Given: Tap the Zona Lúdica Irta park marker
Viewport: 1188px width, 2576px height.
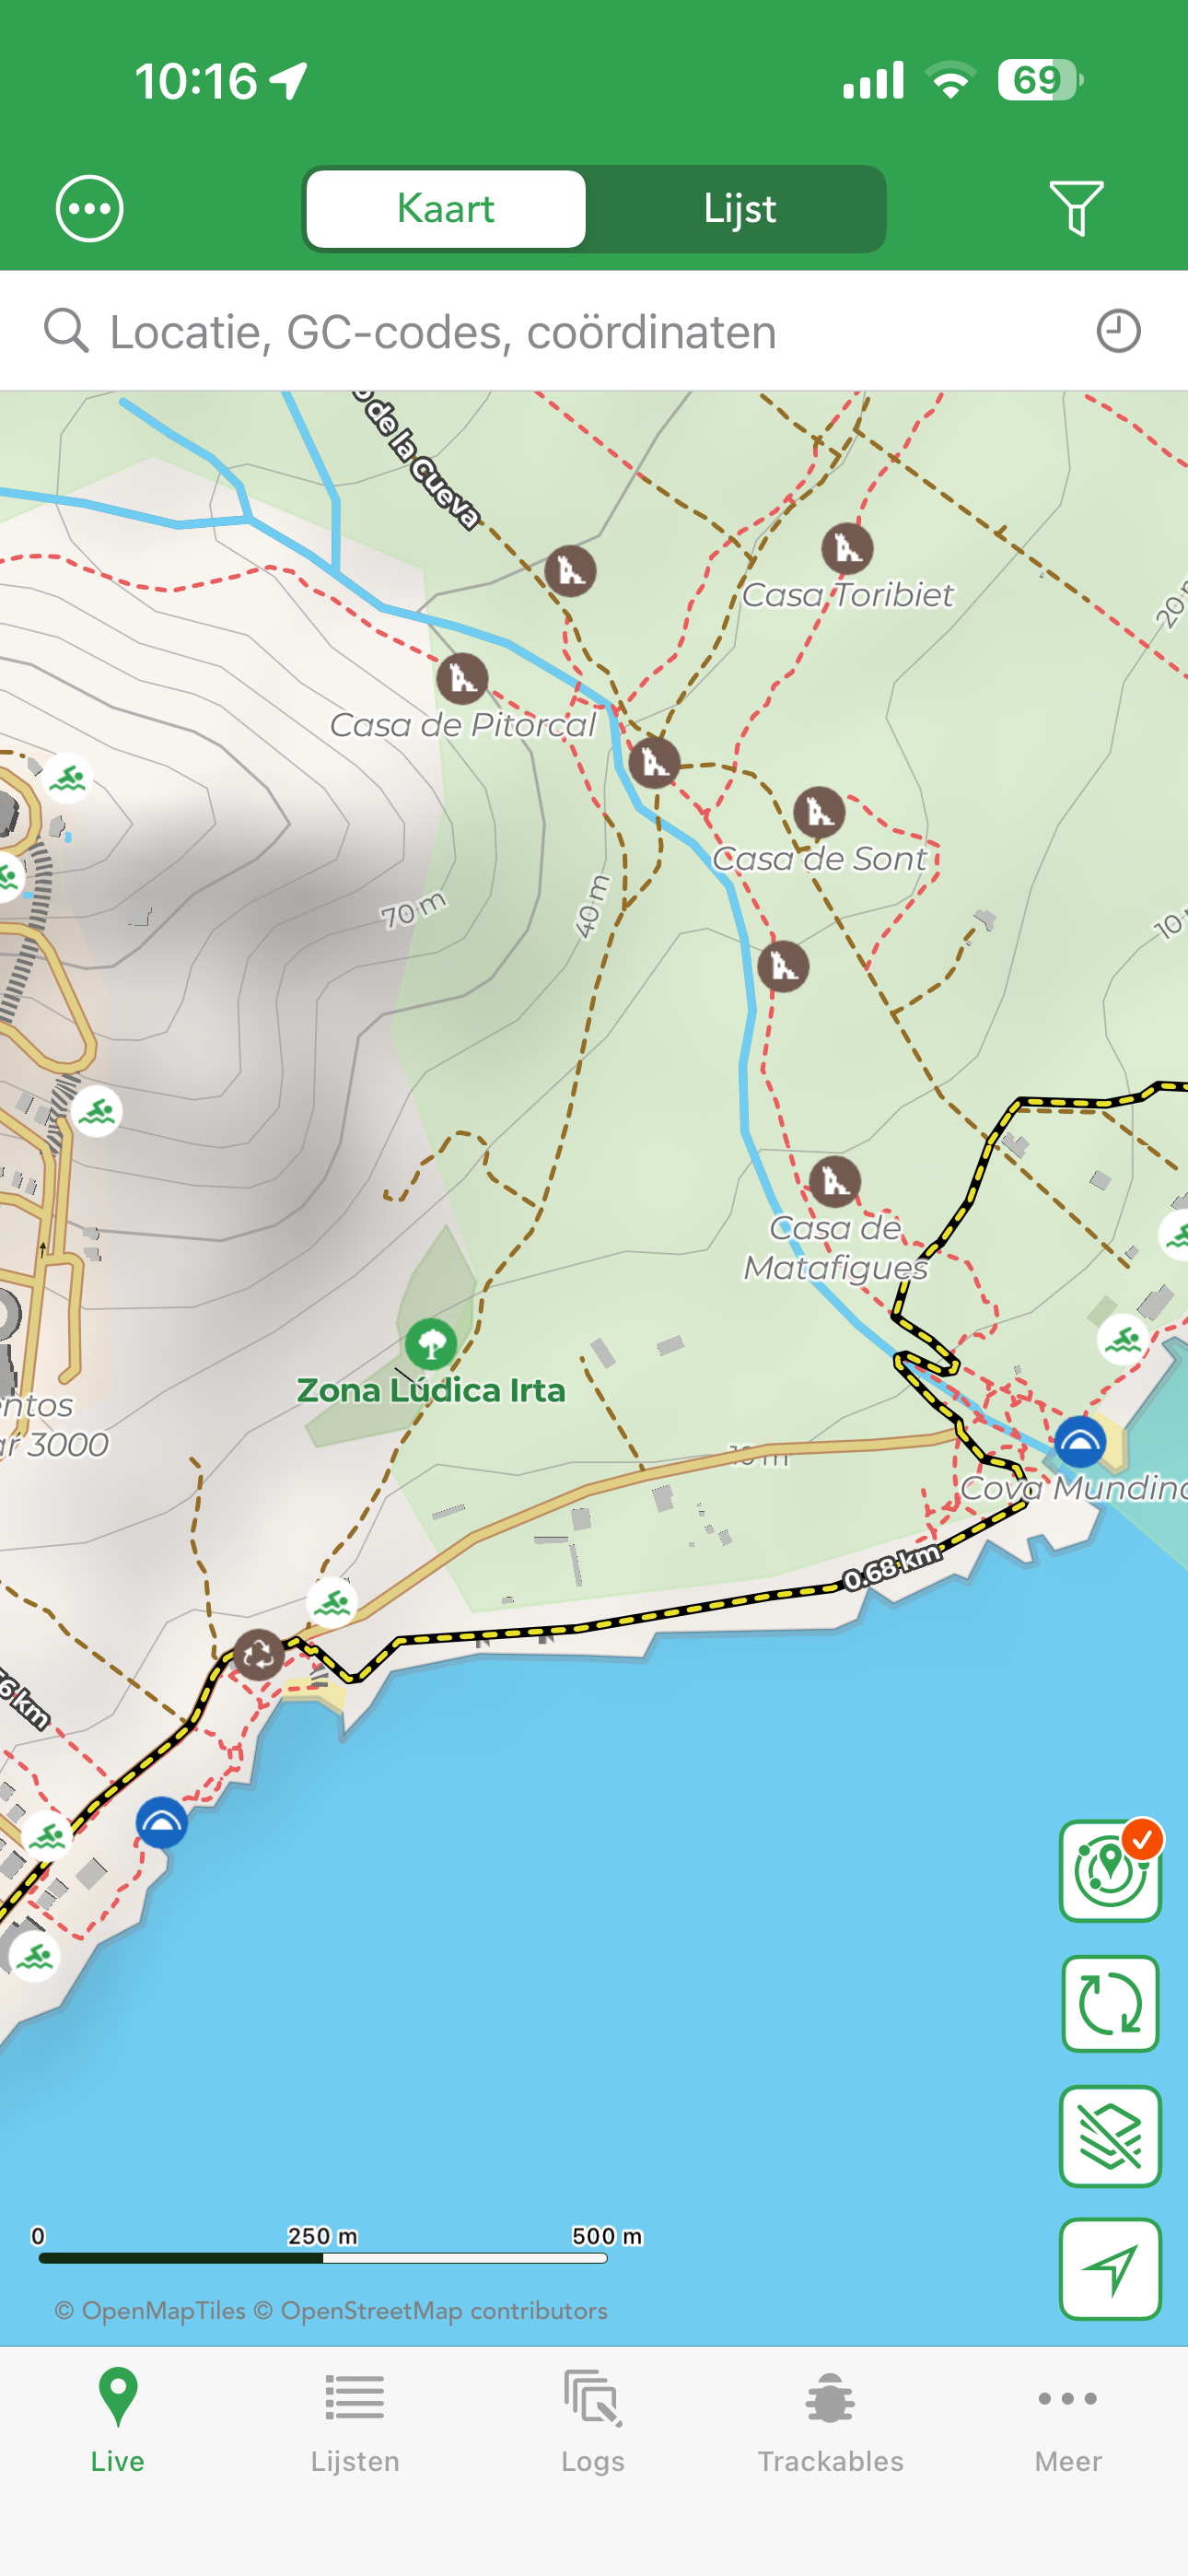Looking at the screenshot, I should pos(431,1344).
